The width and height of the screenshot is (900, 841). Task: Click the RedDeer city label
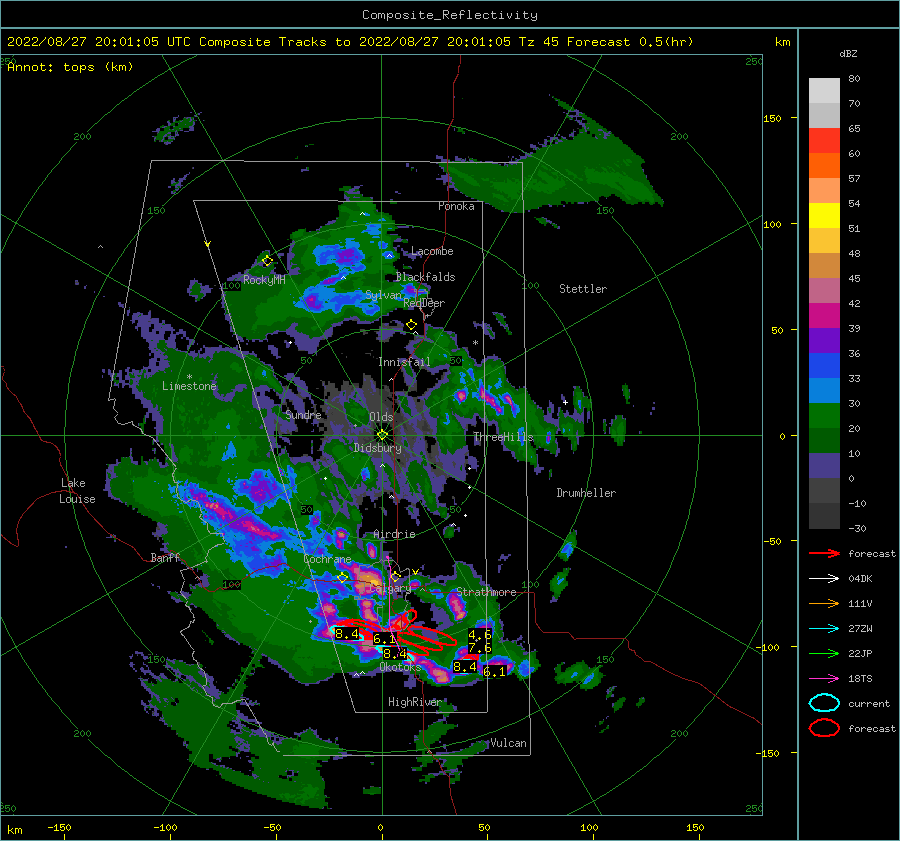coord(424,303)
